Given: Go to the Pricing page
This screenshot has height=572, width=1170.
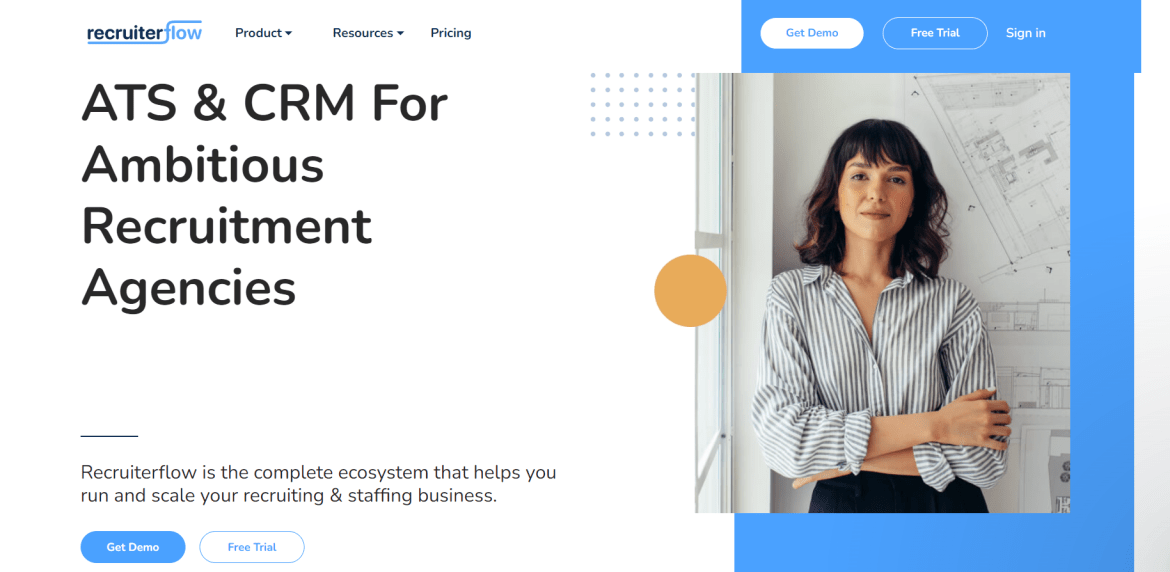Looking at the screenshot, I should tap(451, 33).
